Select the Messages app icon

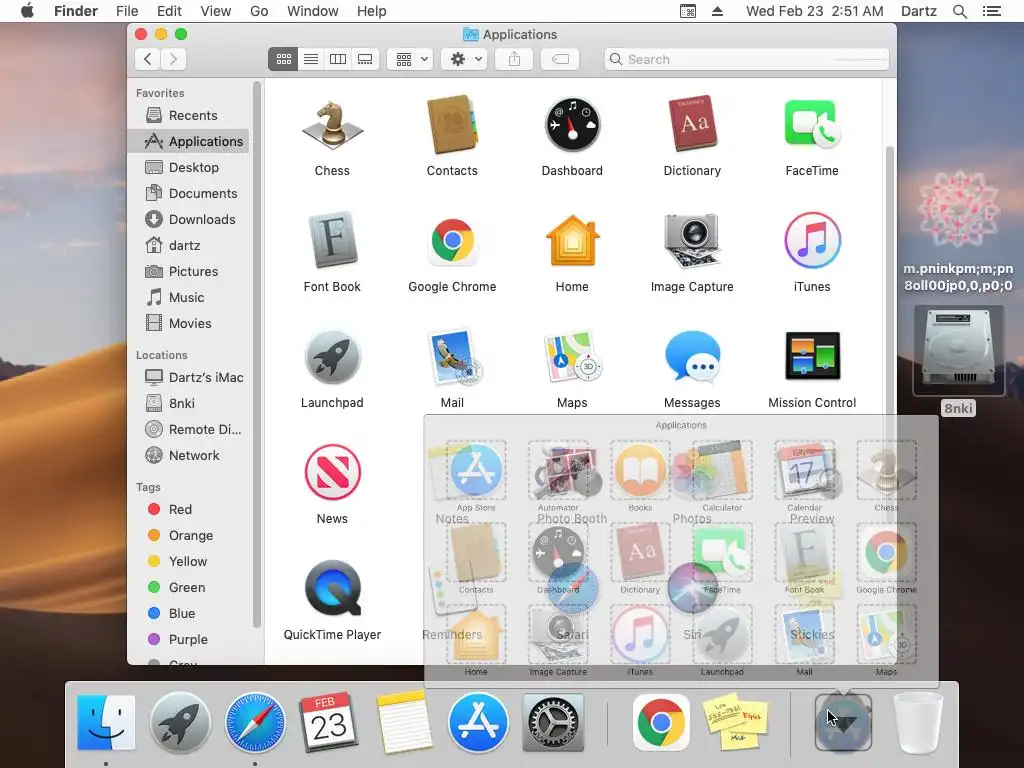(692, 357)
